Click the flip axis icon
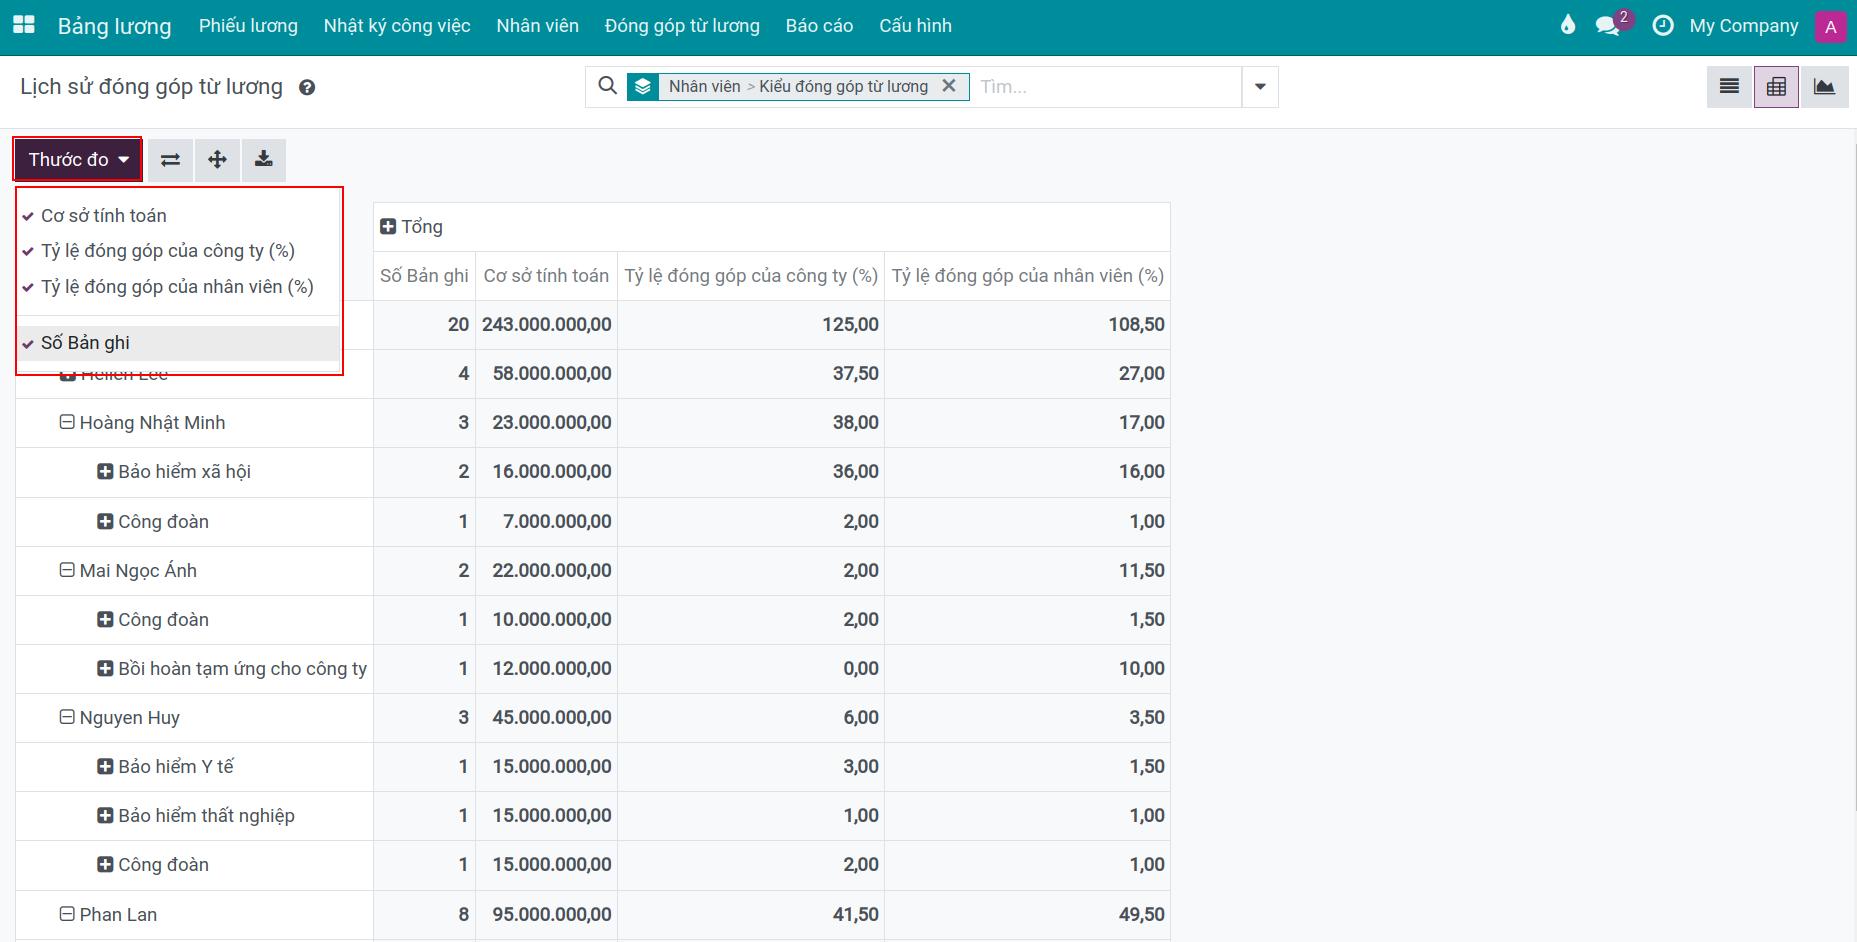1857x942 pixels. (x=171, y=160)
